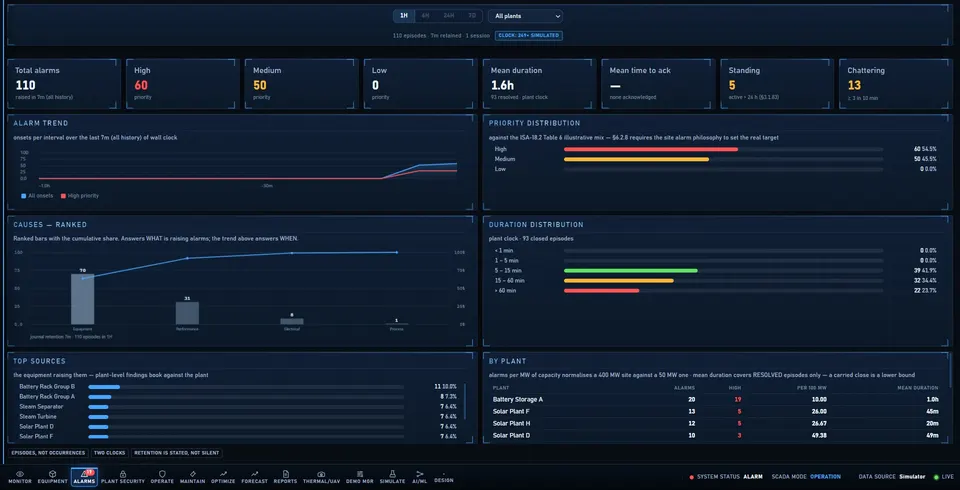Select the Solar Plant H plant row
This screenshot has width=960, height=490.
click(x=716, y=423)
